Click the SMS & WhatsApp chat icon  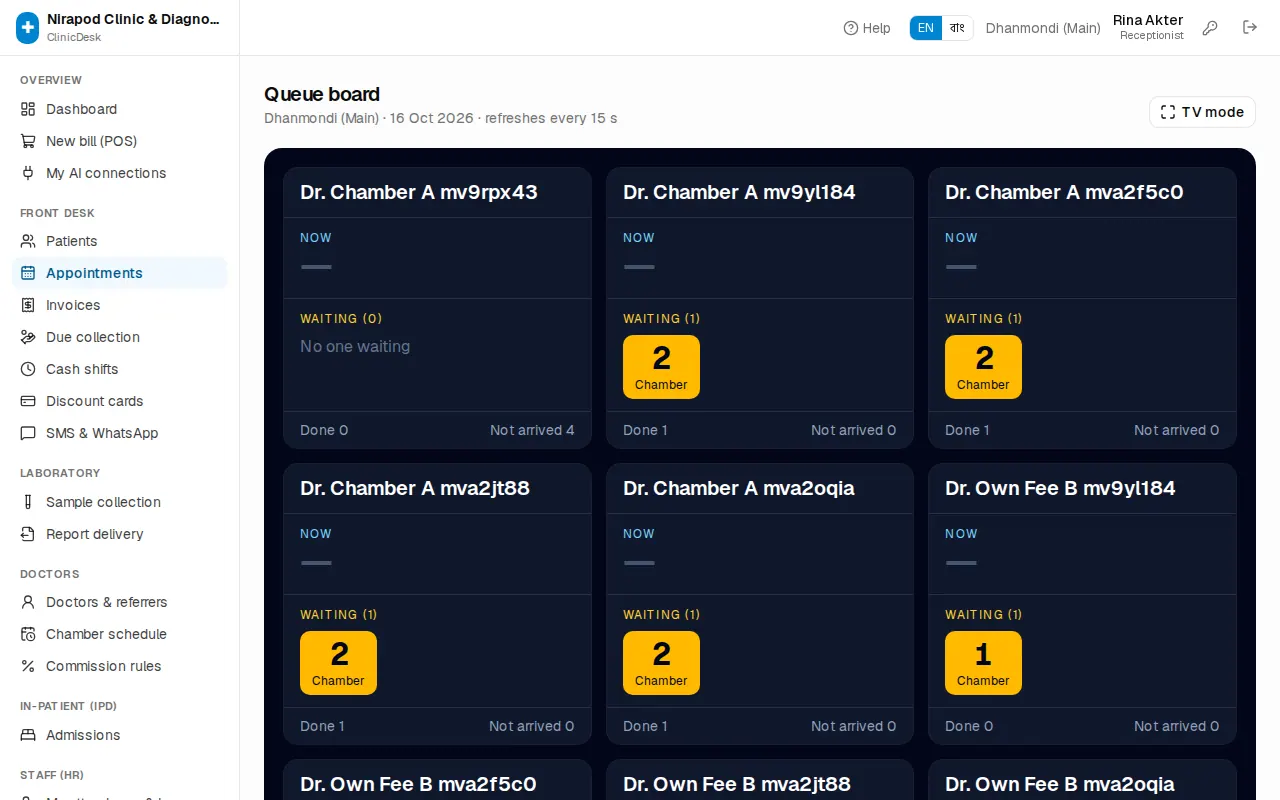[x=28, y=433]
